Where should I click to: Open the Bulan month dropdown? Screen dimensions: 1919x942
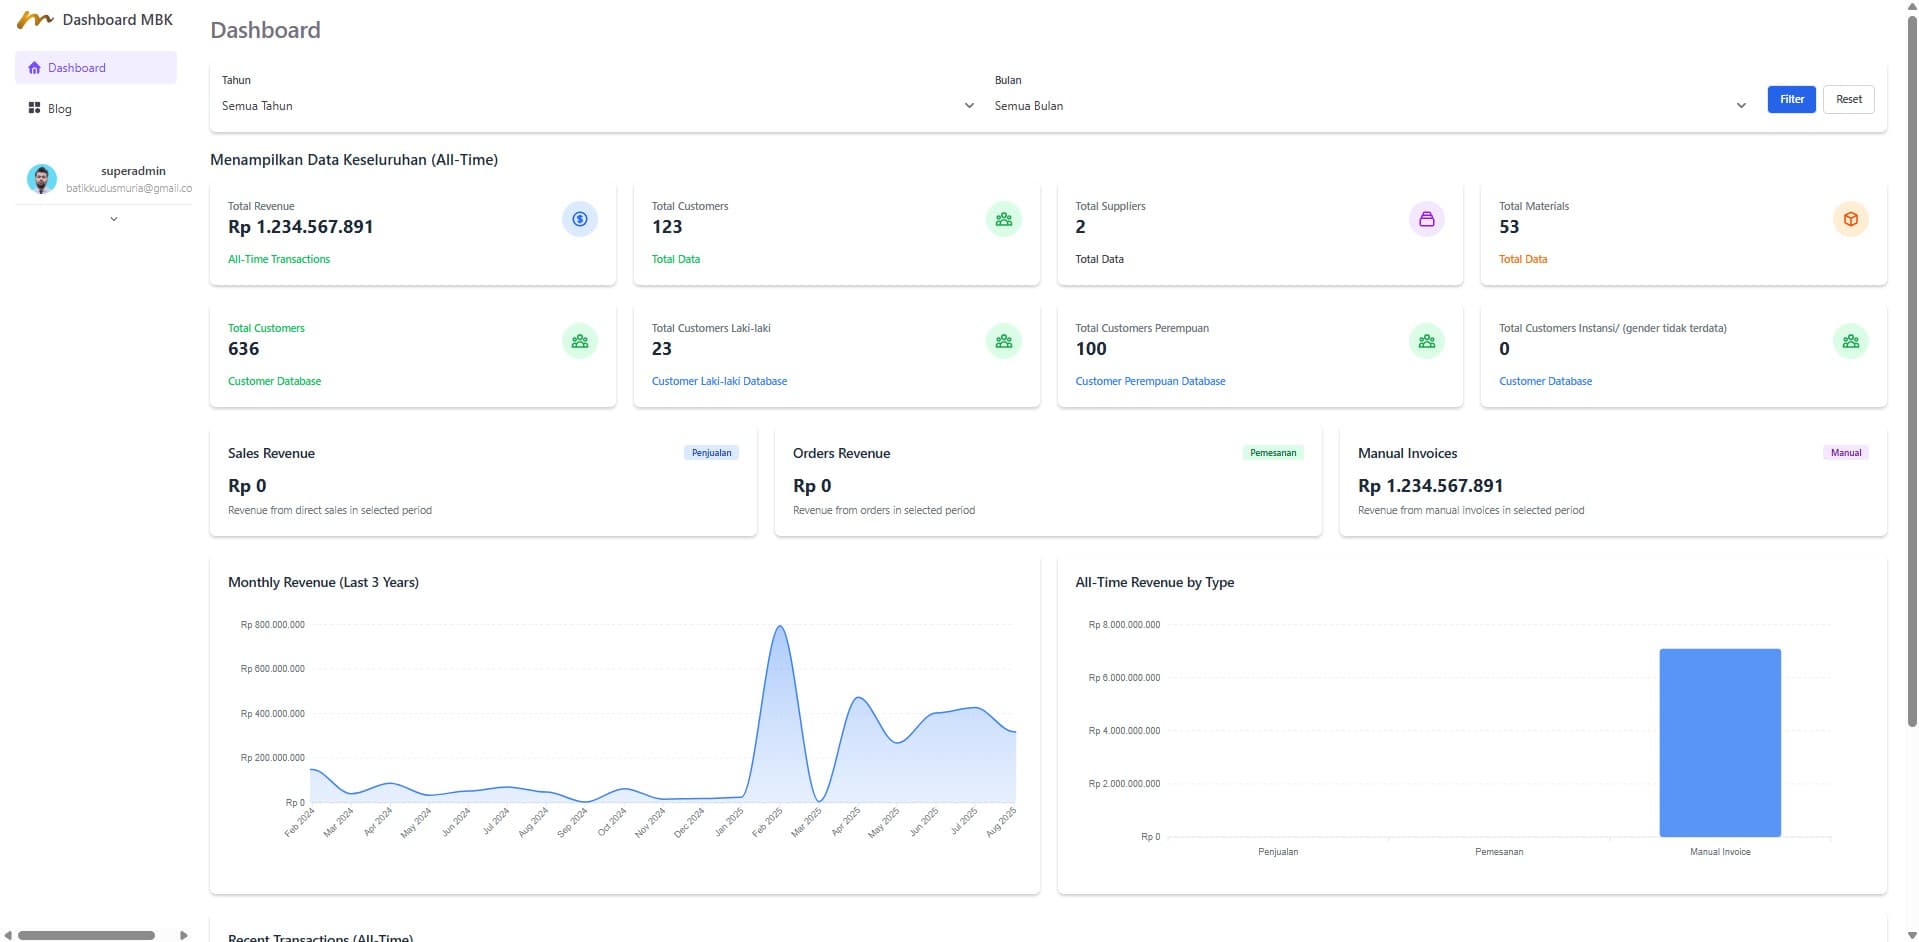(1369, 106)
